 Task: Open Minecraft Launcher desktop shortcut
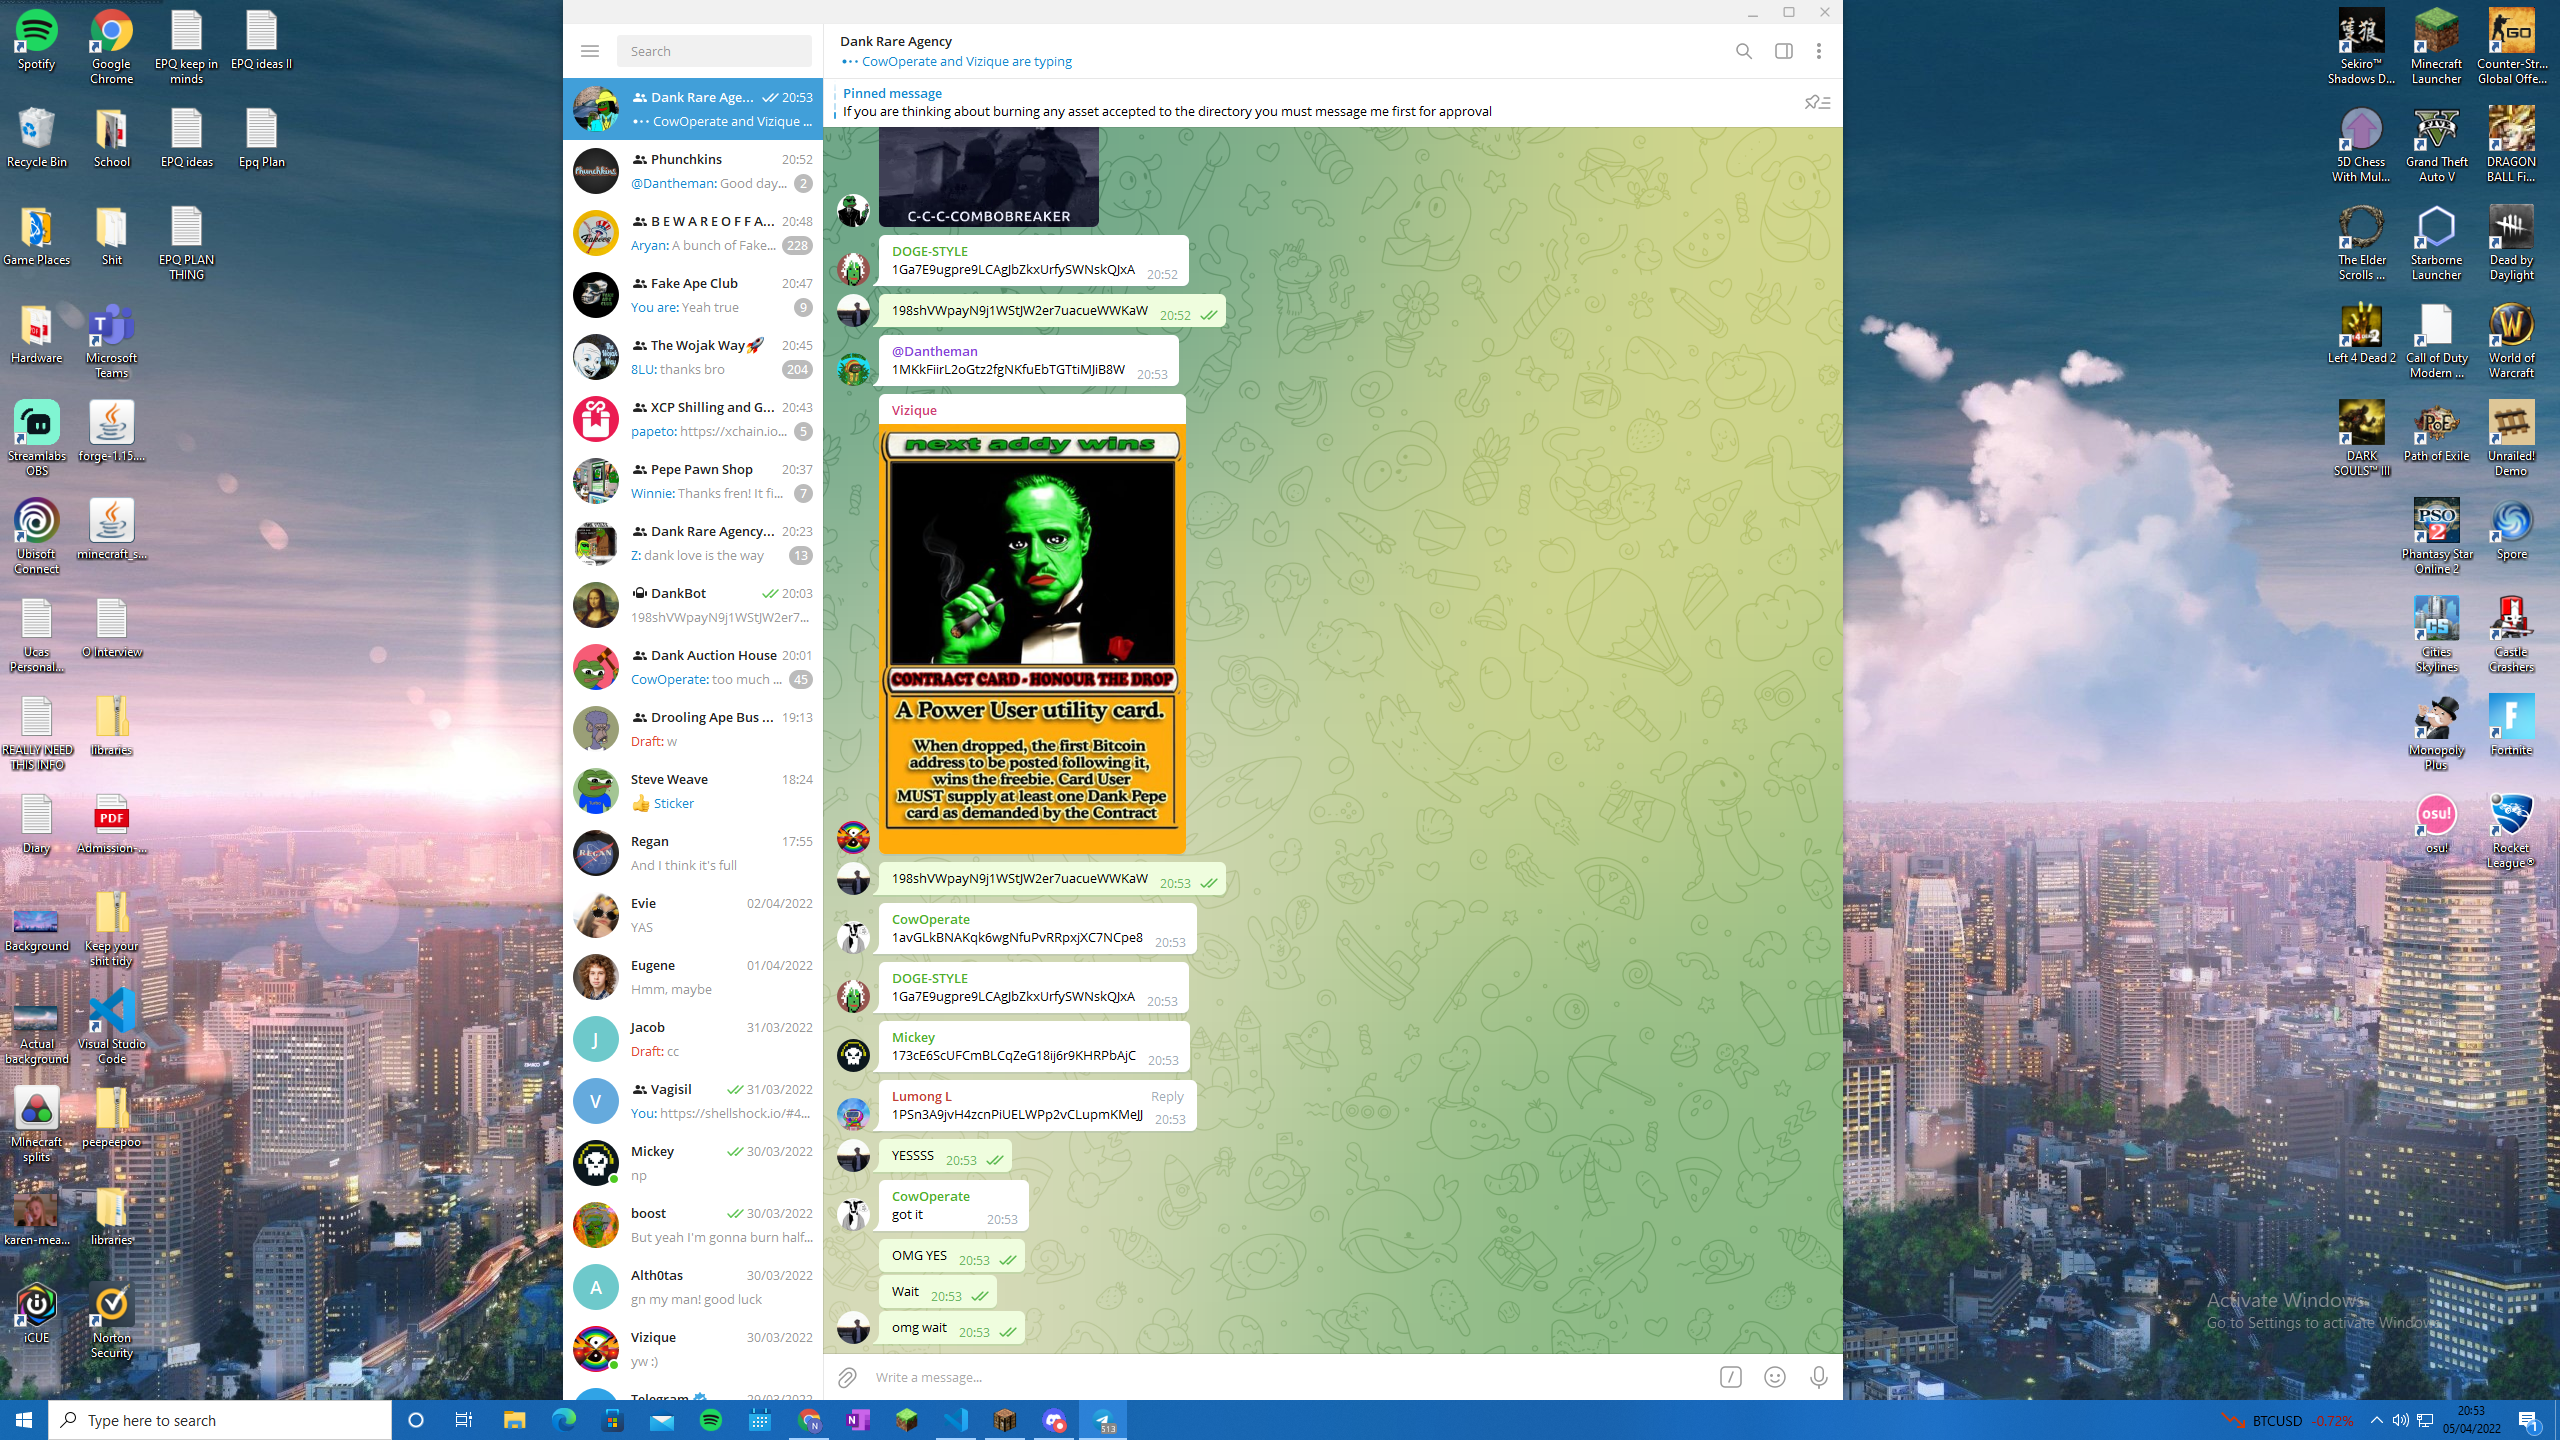pos(2436,47)
